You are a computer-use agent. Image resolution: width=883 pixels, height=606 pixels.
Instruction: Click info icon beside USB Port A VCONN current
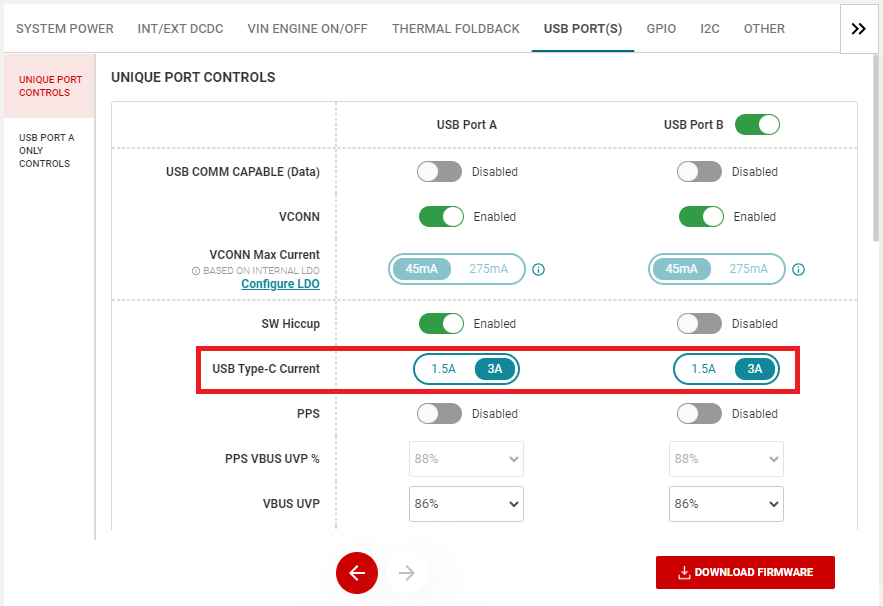coord(538,269)
